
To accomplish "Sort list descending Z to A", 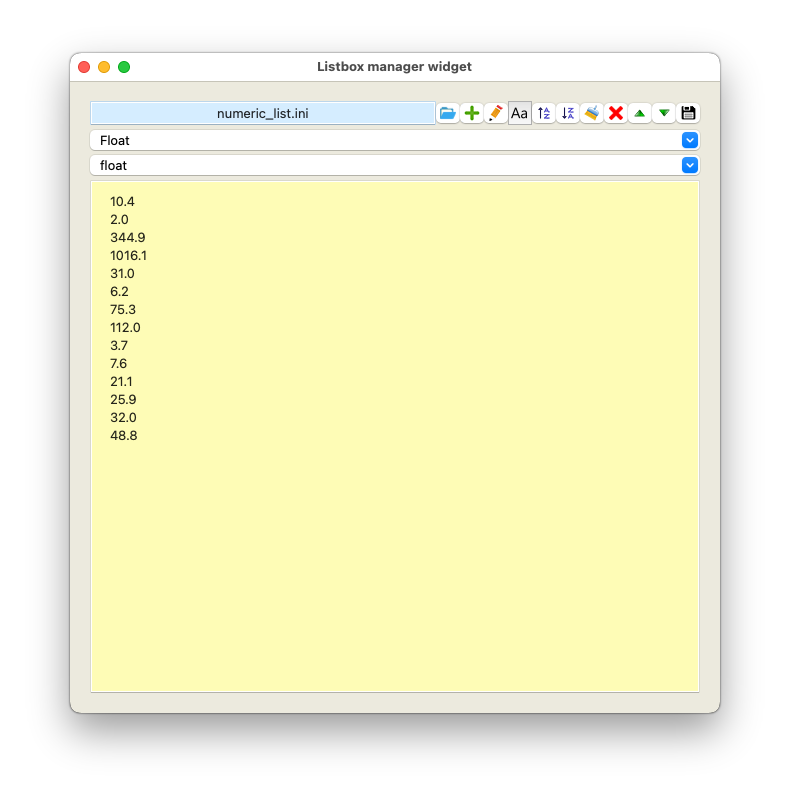I will [x=567, y=113].
